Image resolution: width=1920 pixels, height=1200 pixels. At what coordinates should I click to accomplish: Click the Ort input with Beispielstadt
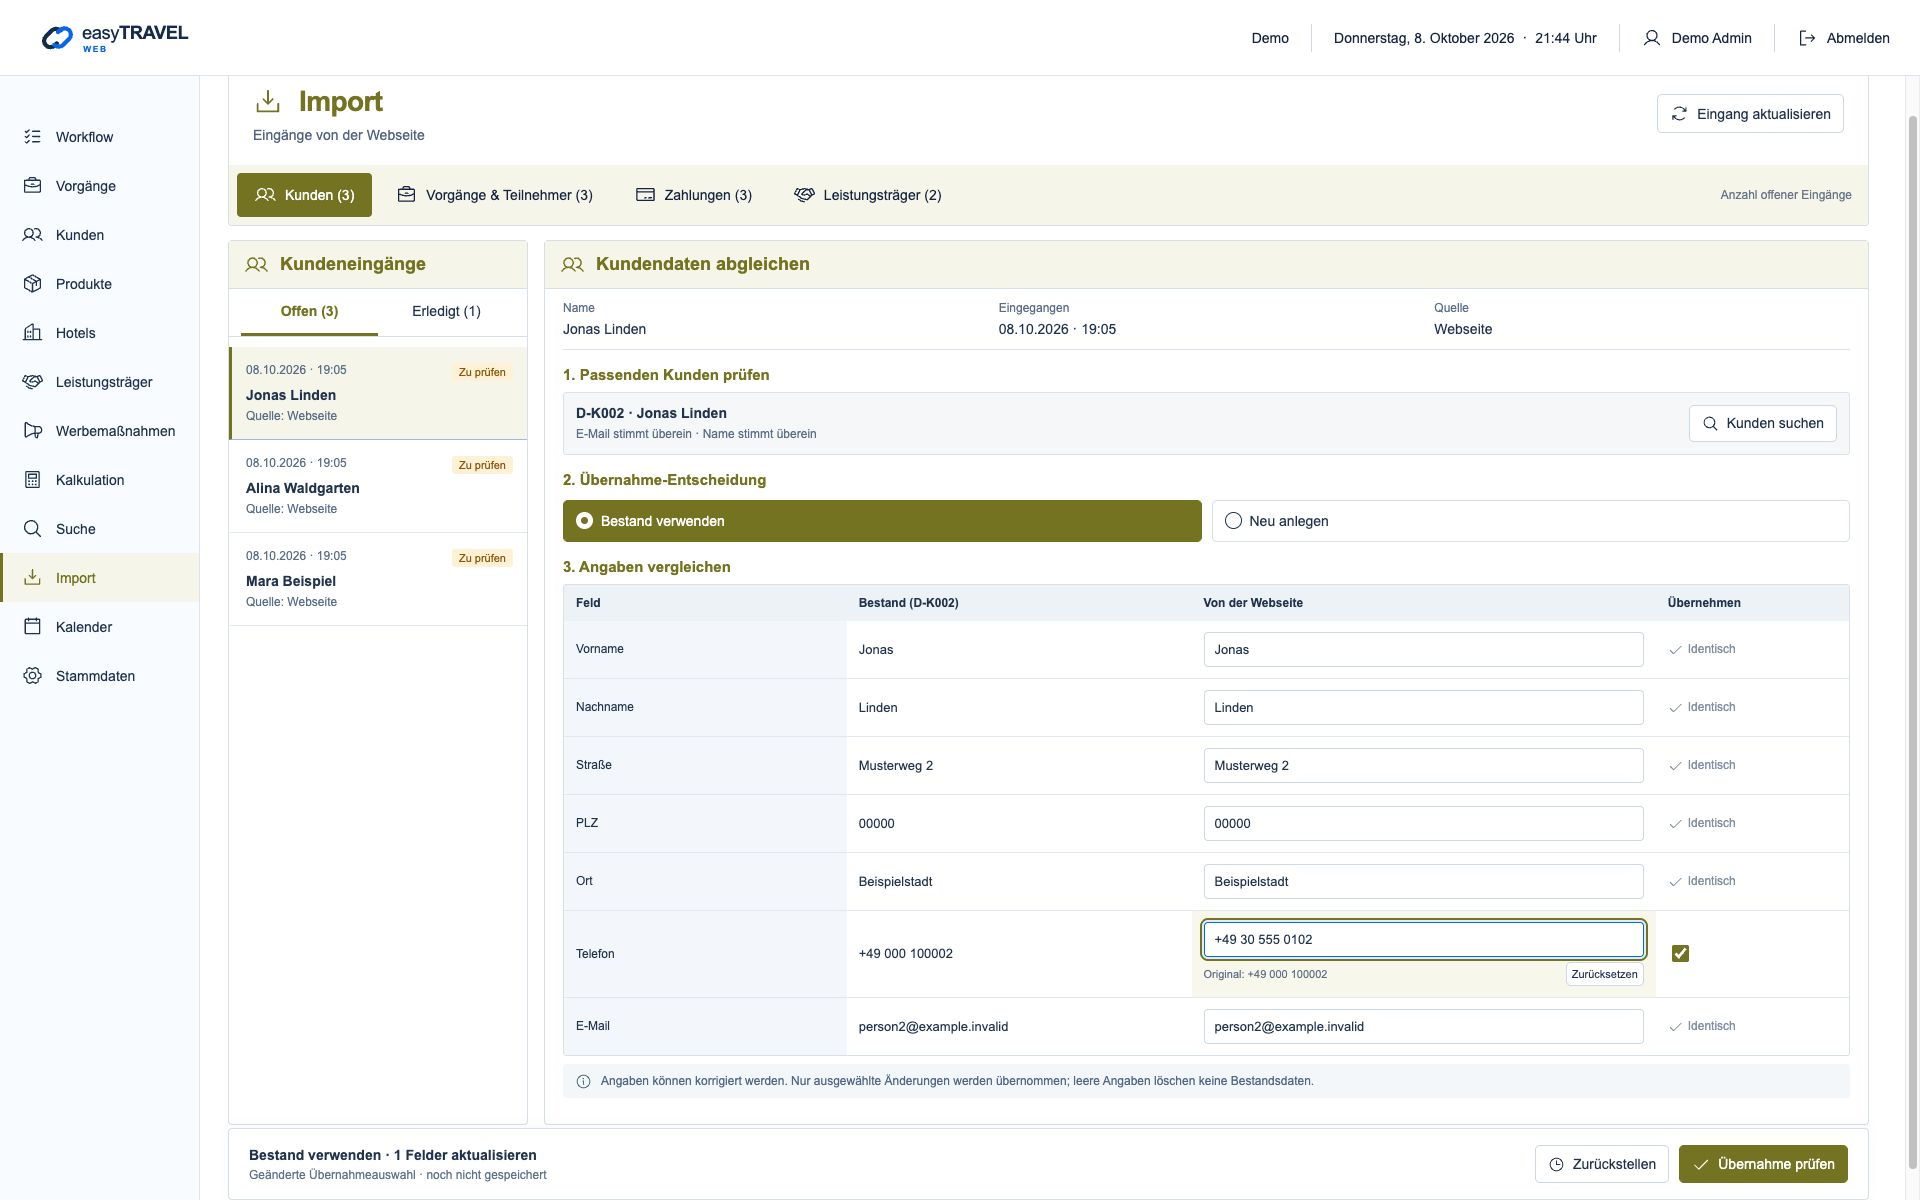point(1423,882)
